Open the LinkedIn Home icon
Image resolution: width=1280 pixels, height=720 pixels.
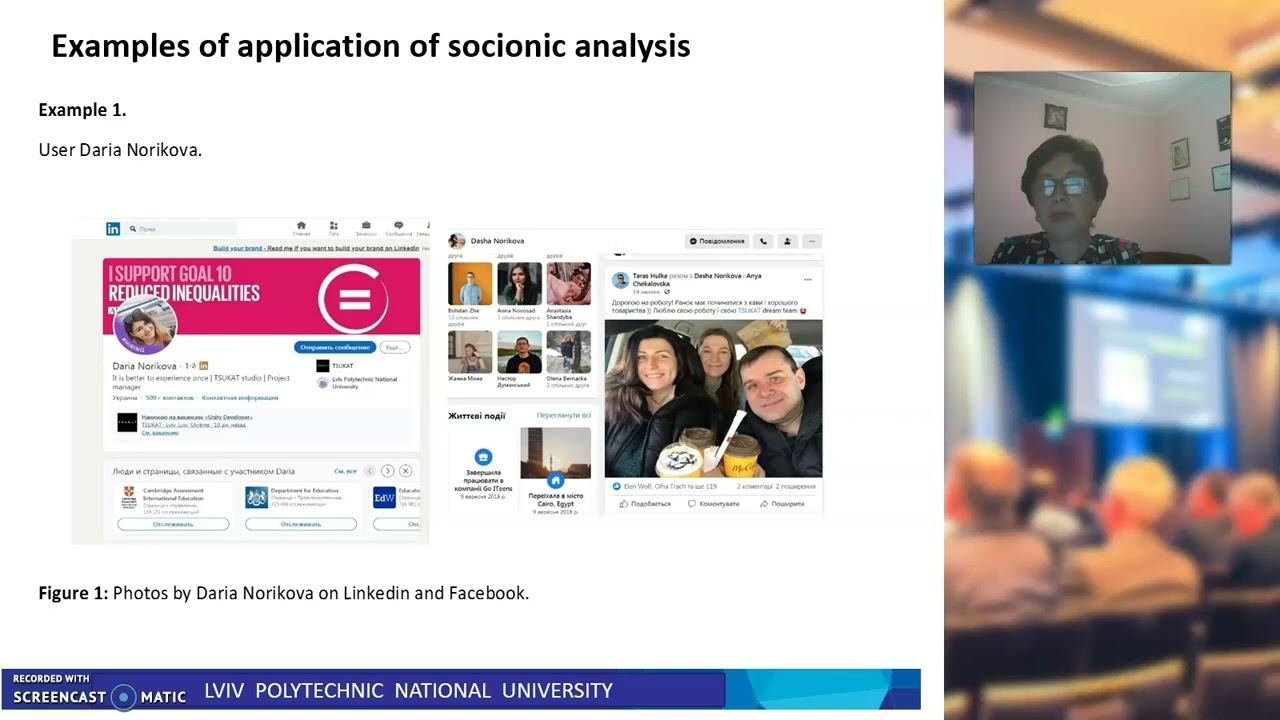point(301,229)
